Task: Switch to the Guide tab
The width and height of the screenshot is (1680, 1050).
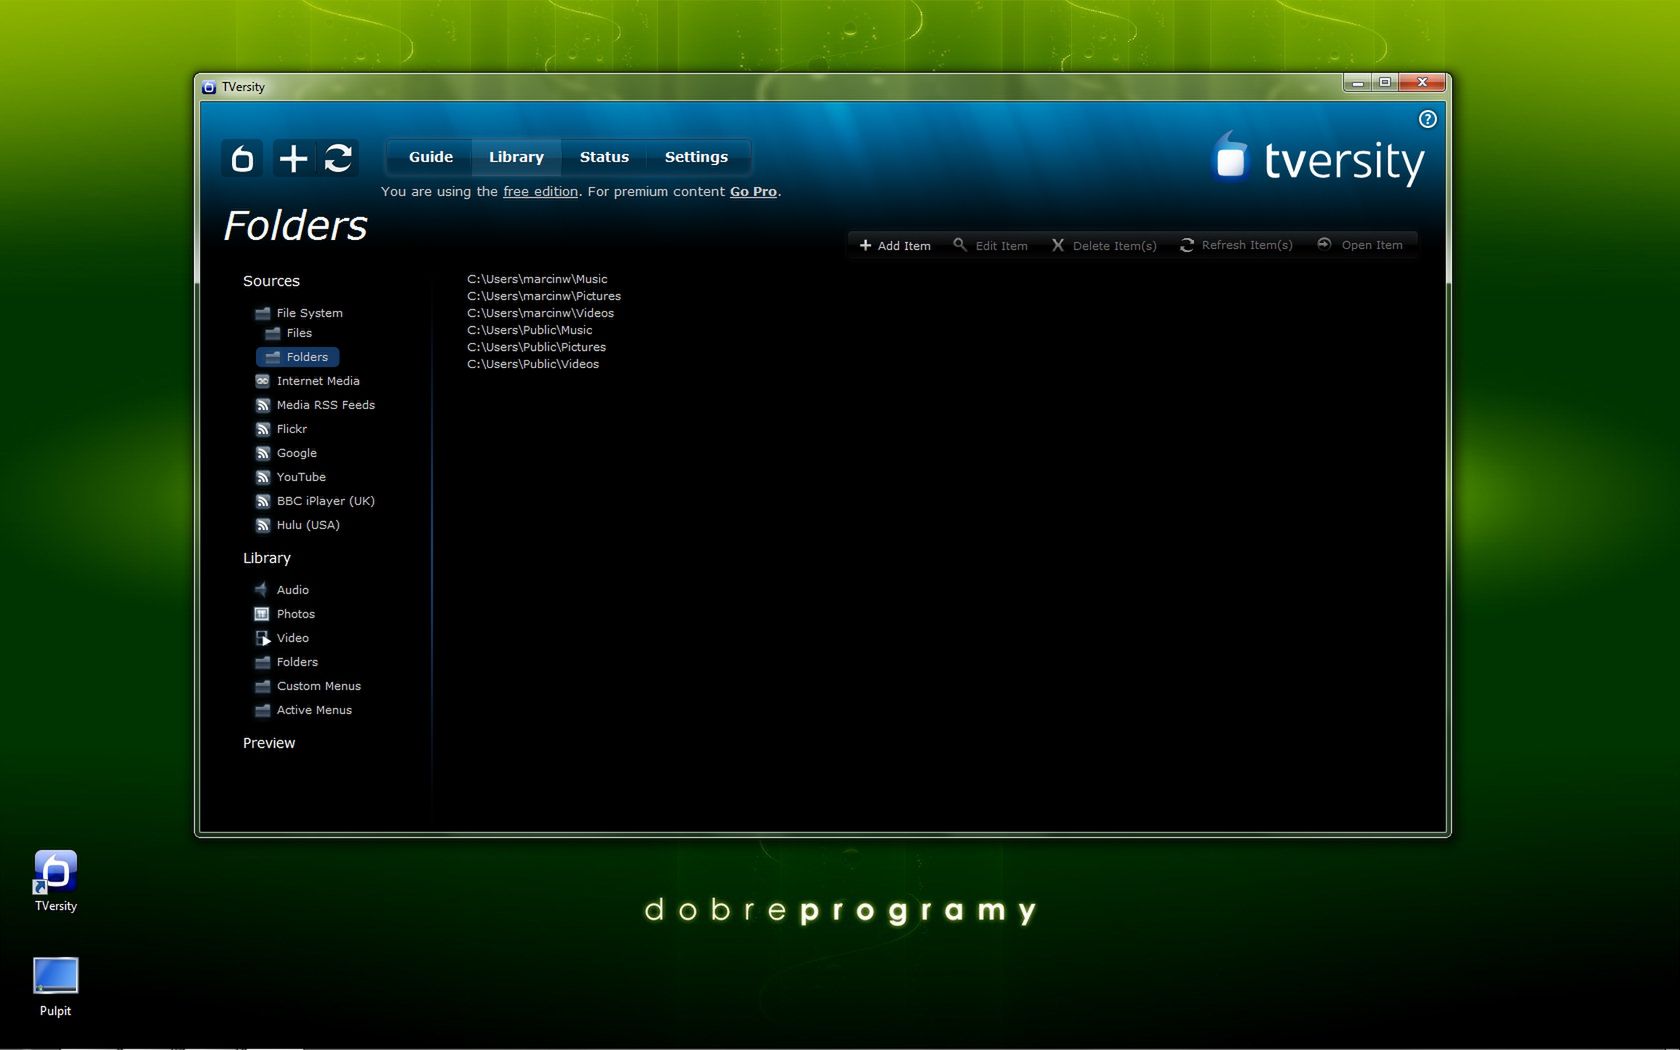Action: [x=430, y=157]
